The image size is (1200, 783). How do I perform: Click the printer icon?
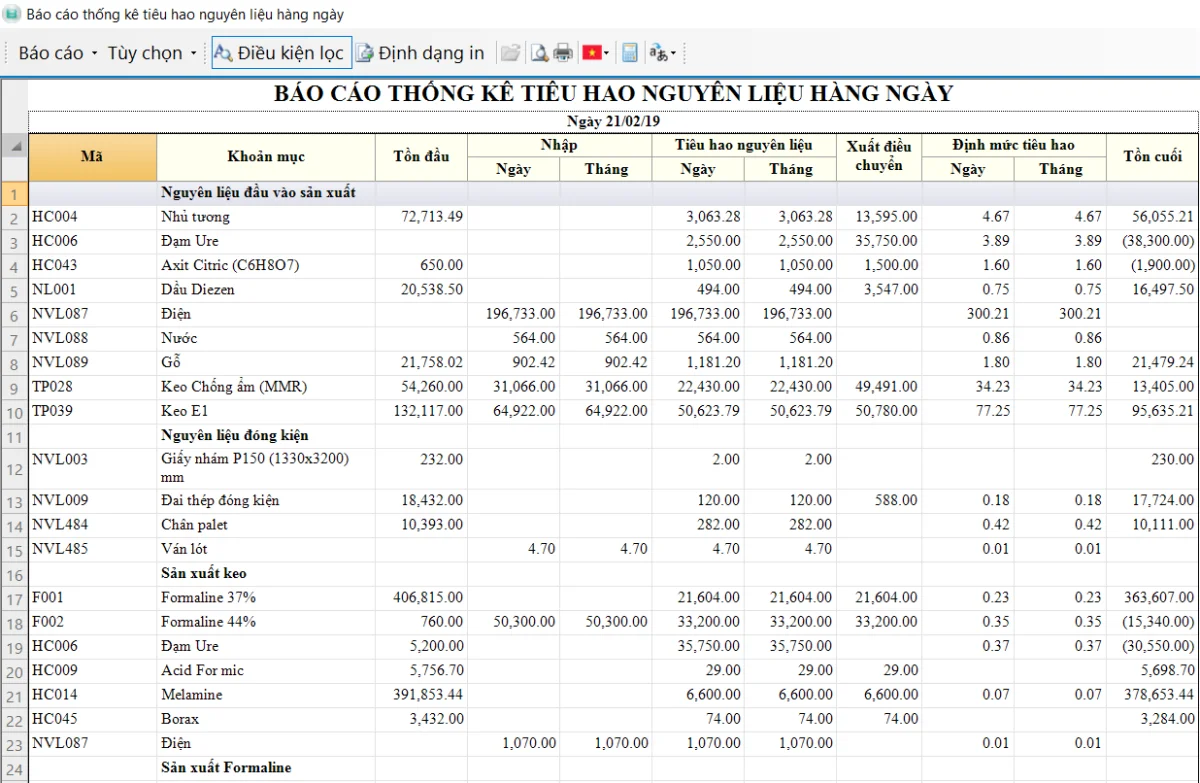click(563, 53)
